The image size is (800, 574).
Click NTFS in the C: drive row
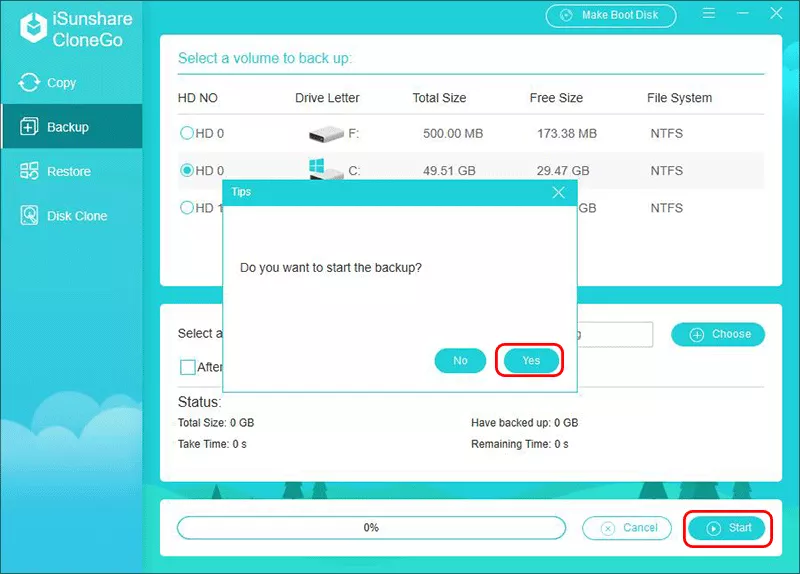666,170
